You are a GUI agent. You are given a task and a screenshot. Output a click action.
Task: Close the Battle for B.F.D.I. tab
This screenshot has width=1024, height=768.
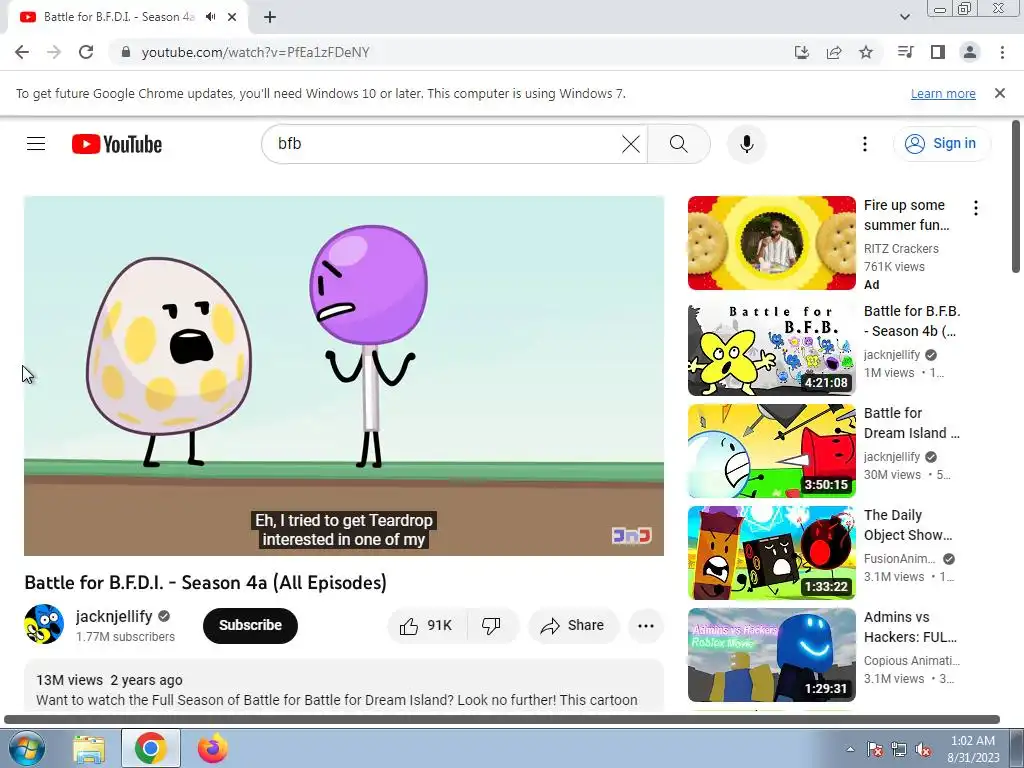tap(232, 17)
